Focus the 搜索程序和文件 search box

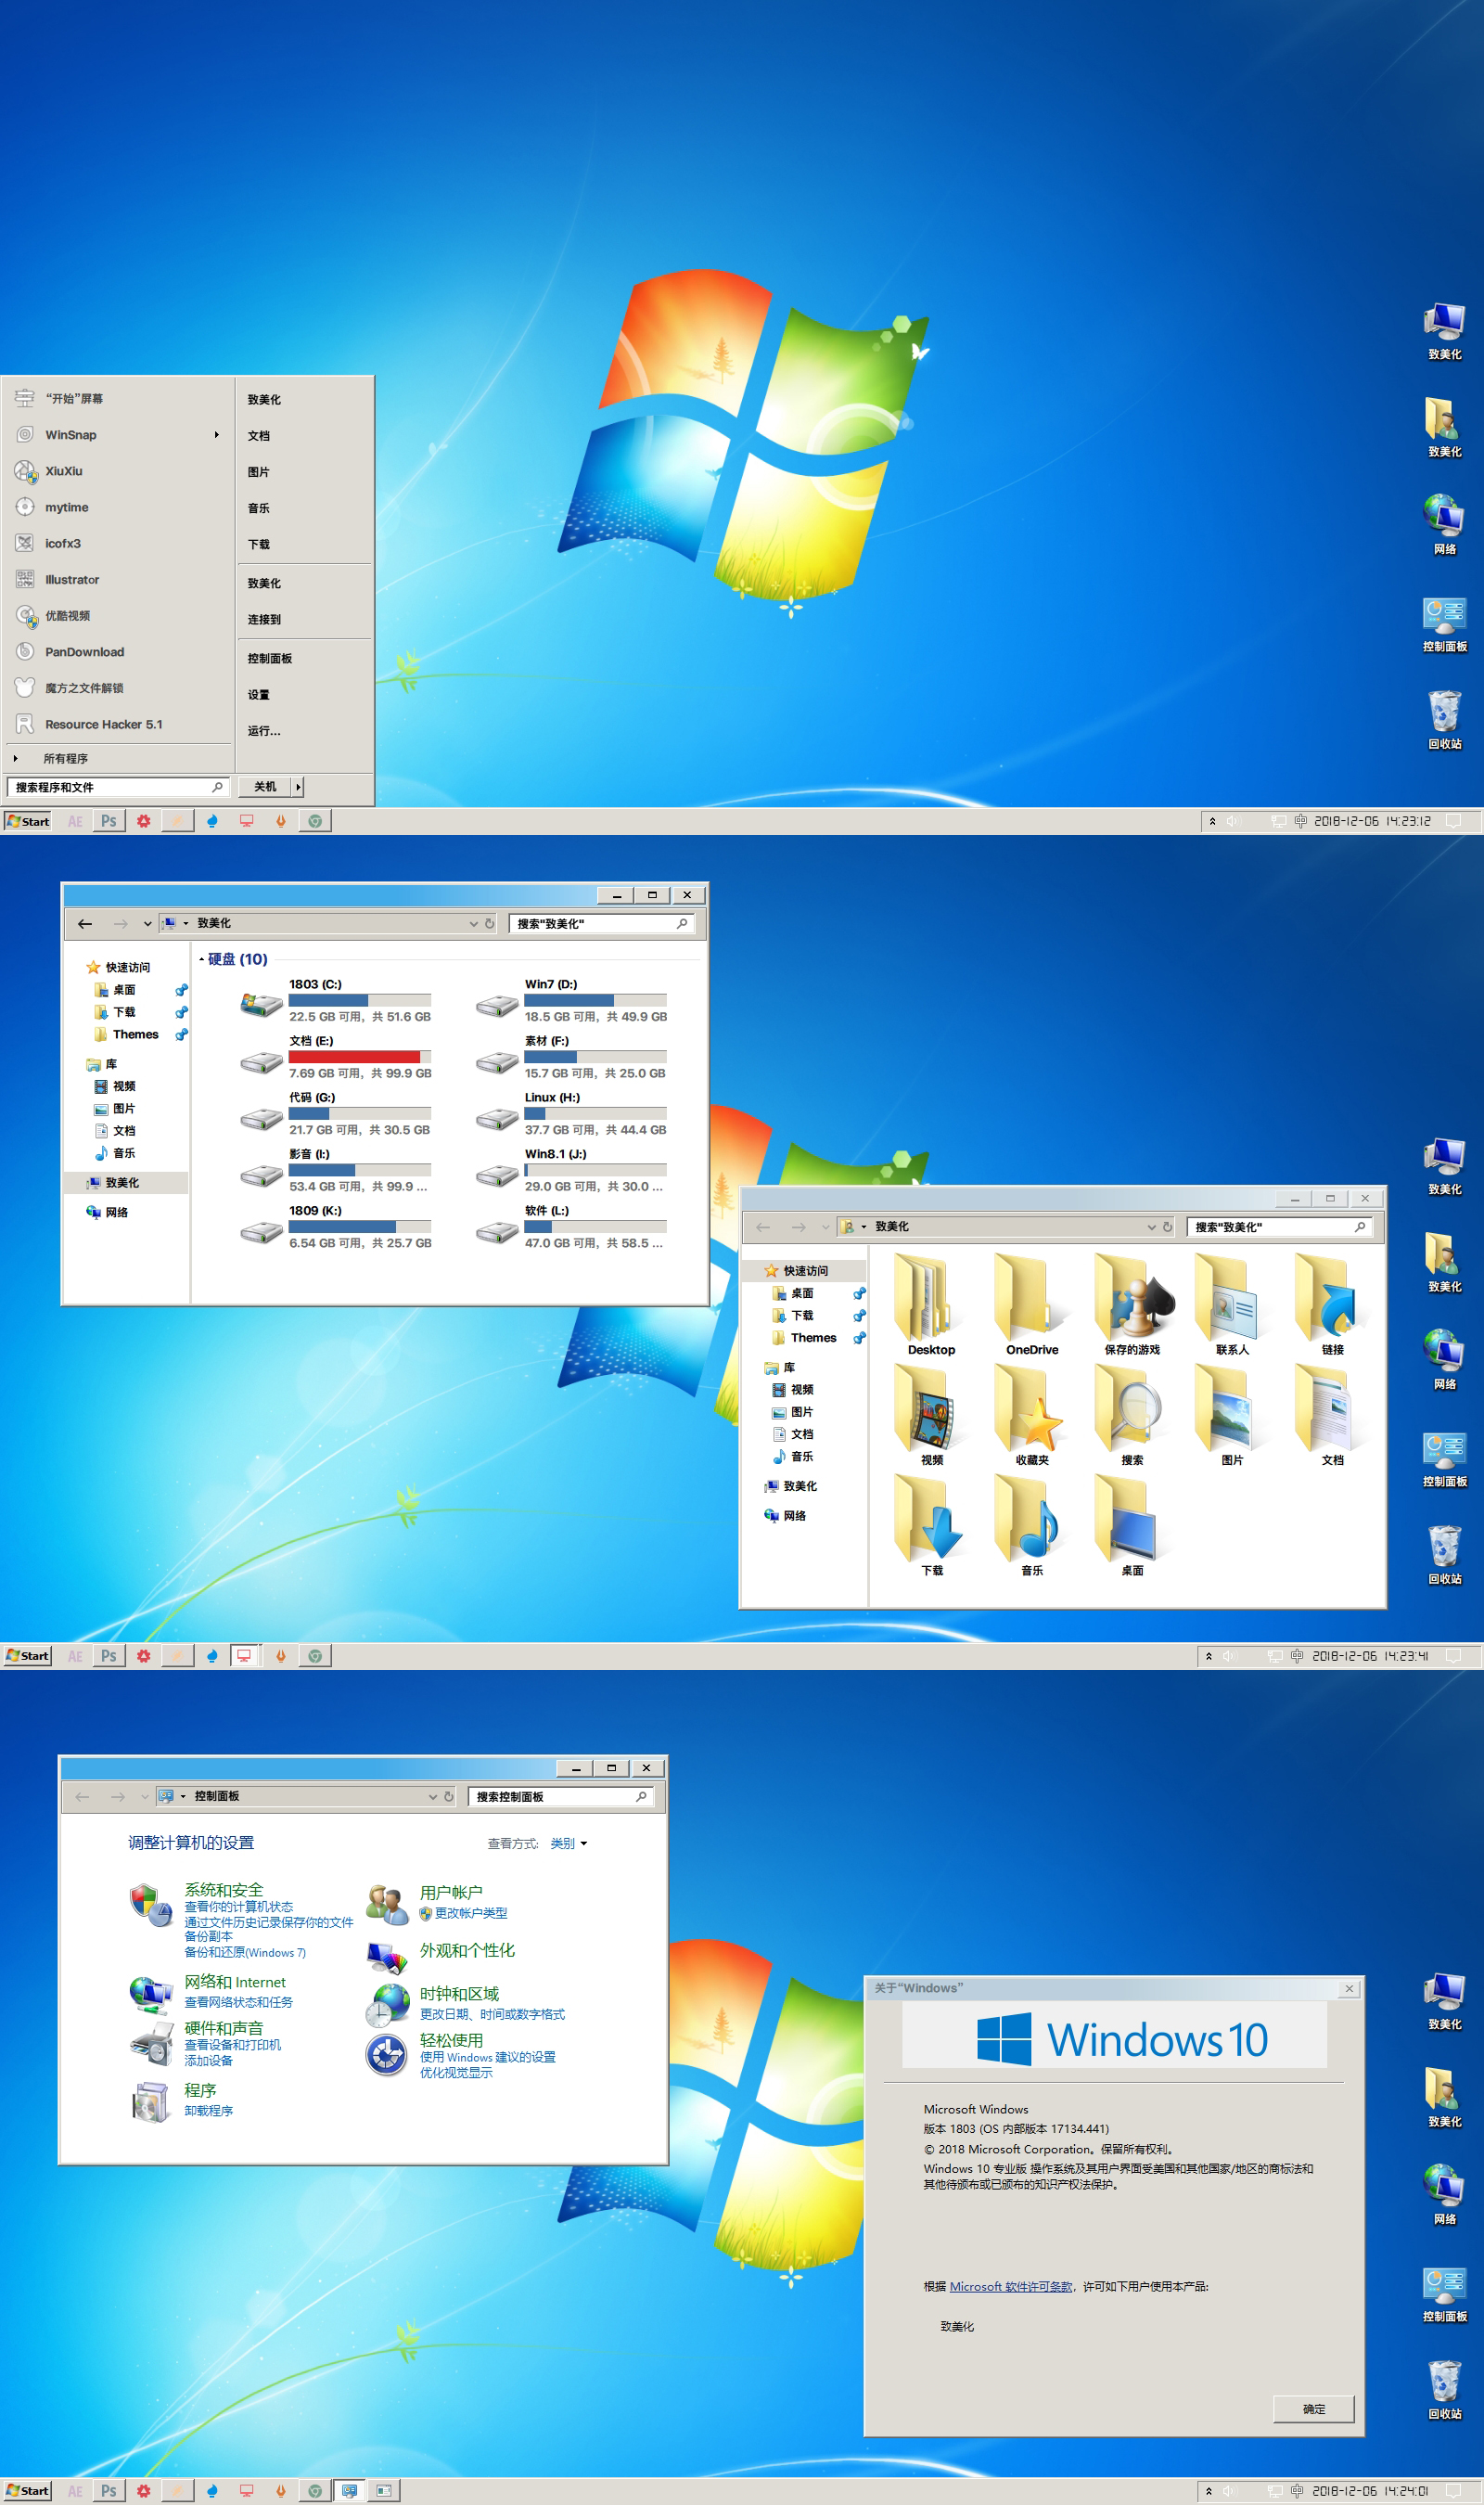click(118, 787)
